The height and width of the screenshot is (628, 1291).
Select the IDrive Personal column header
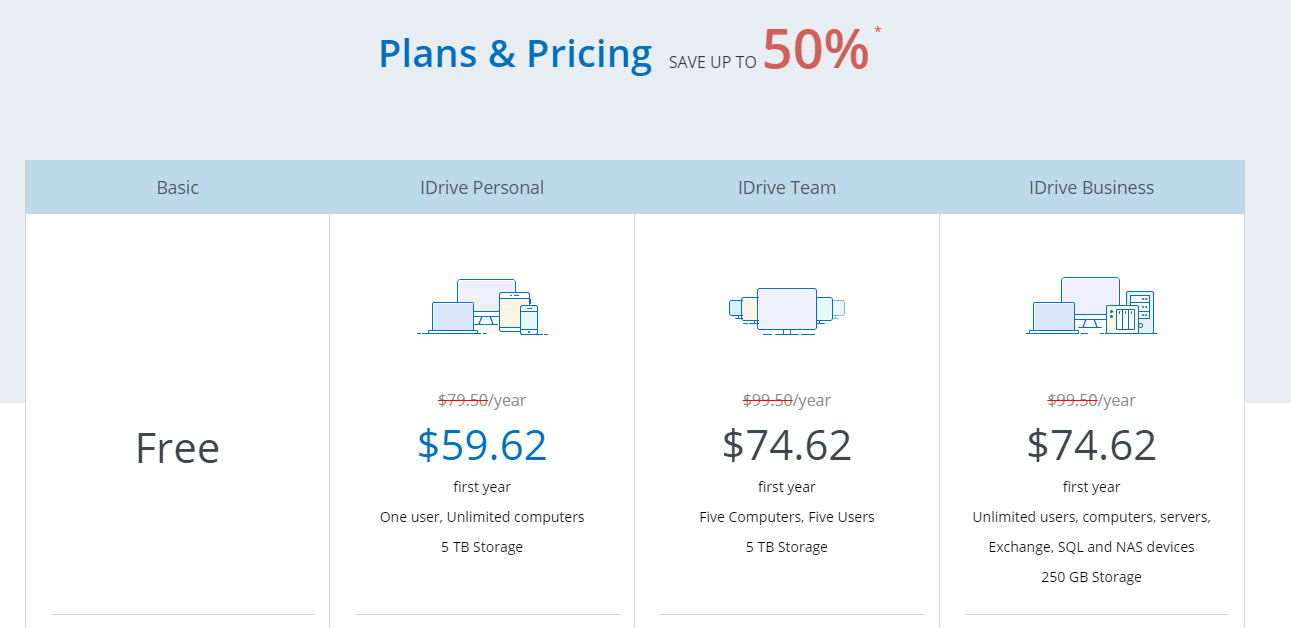point(482,187)
